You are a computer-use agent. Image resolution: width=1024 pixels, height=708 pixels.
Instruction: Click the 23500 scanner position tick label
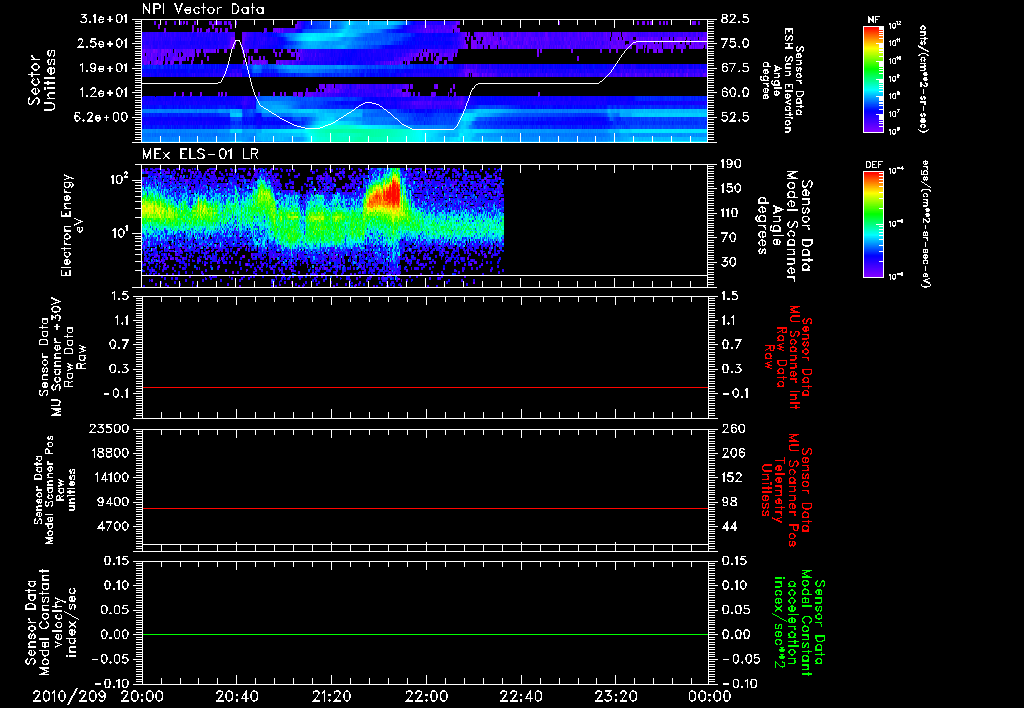pos(109,429)
